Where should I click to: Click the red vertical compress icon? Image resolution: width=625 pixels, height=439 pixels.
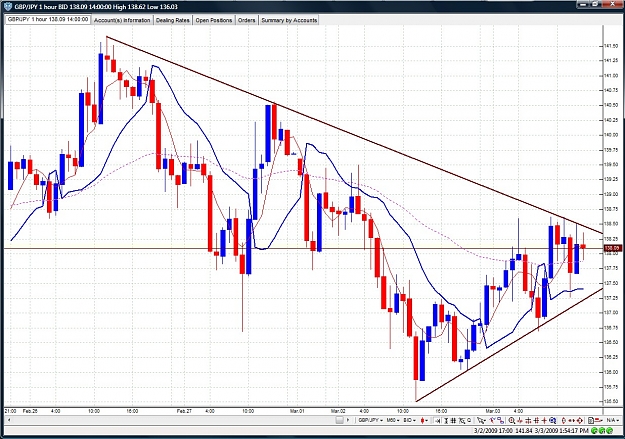coord(520,420)
